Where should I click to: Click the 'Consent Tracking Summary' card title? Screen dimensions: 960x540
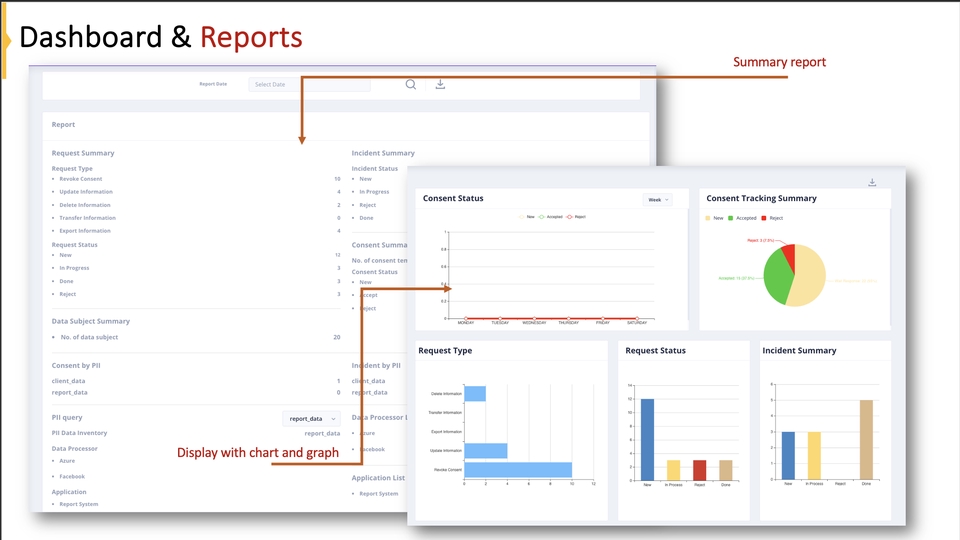click(762, 198)
